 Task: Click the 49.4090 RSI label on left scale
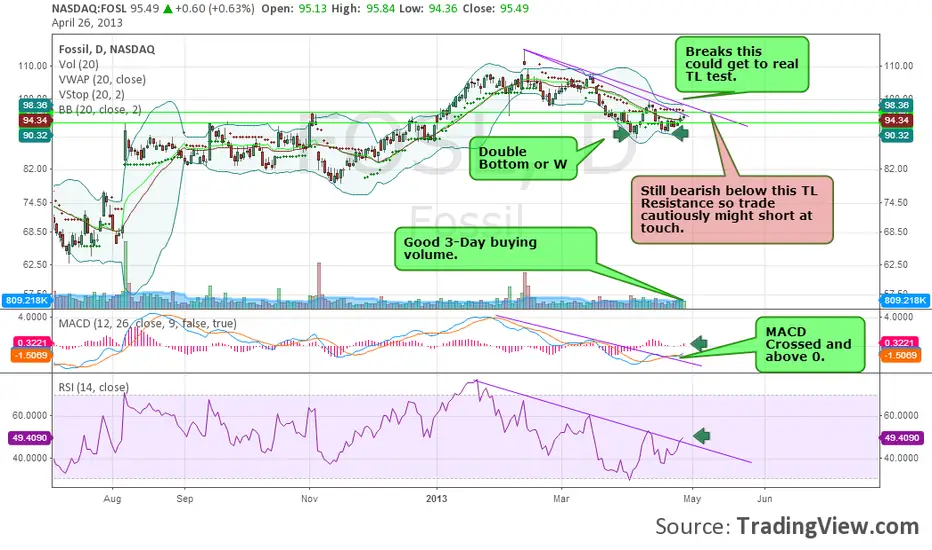tap(30, 438)
